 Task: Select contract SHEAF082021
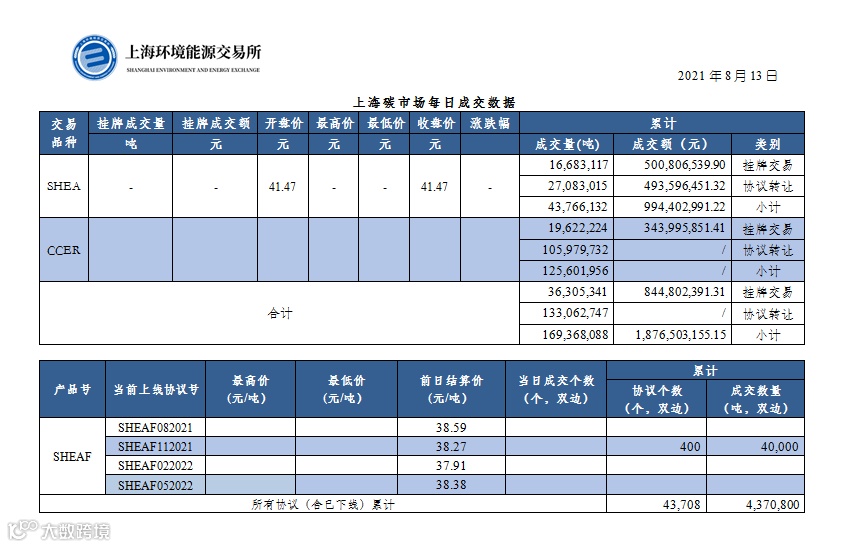(x=155, y=428)
